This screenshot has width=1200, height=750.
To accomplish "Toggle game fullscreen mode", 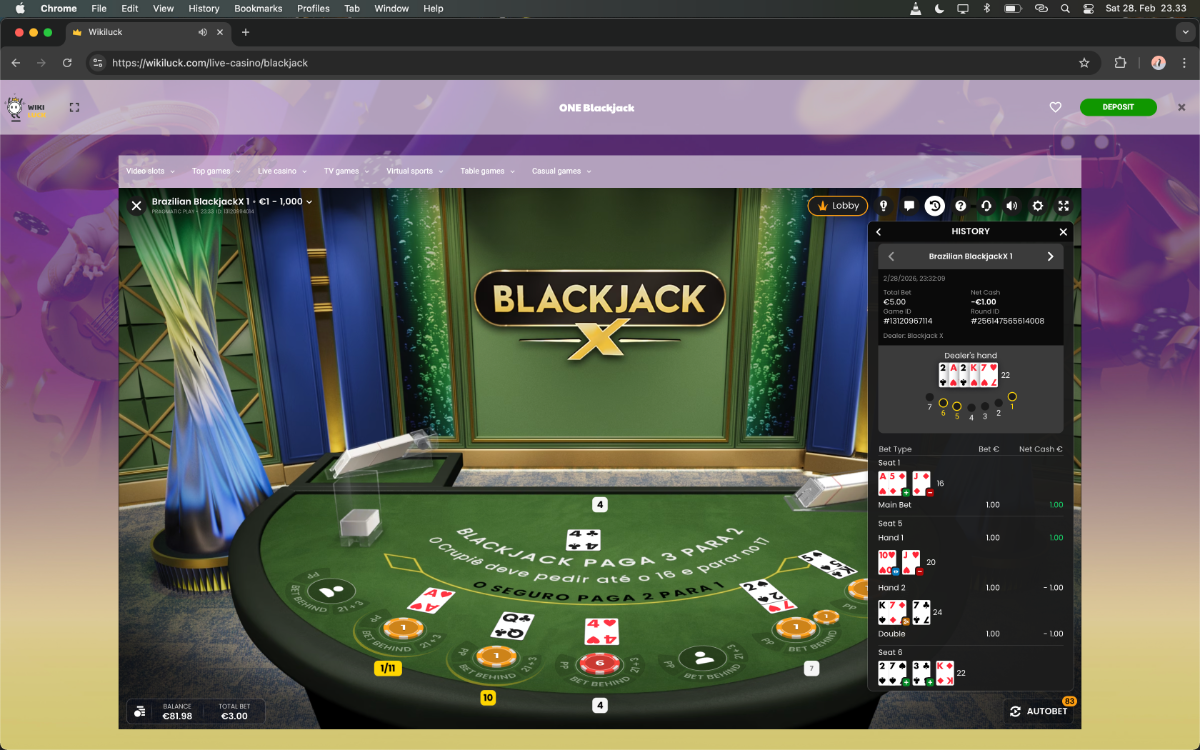I will point(1063,206).
